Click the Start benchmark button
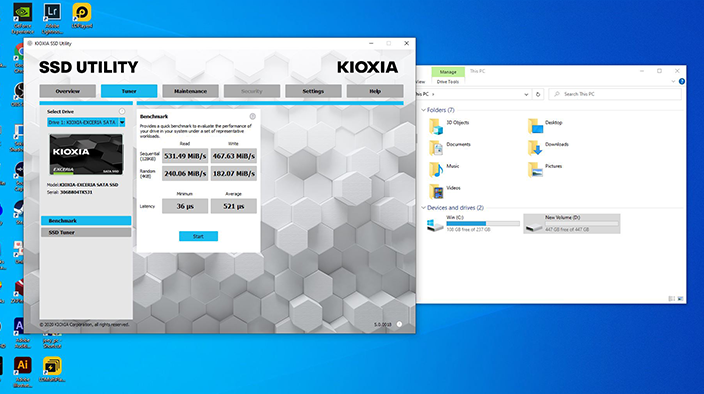This screenshot has height=394, width=704. (198, 236)
